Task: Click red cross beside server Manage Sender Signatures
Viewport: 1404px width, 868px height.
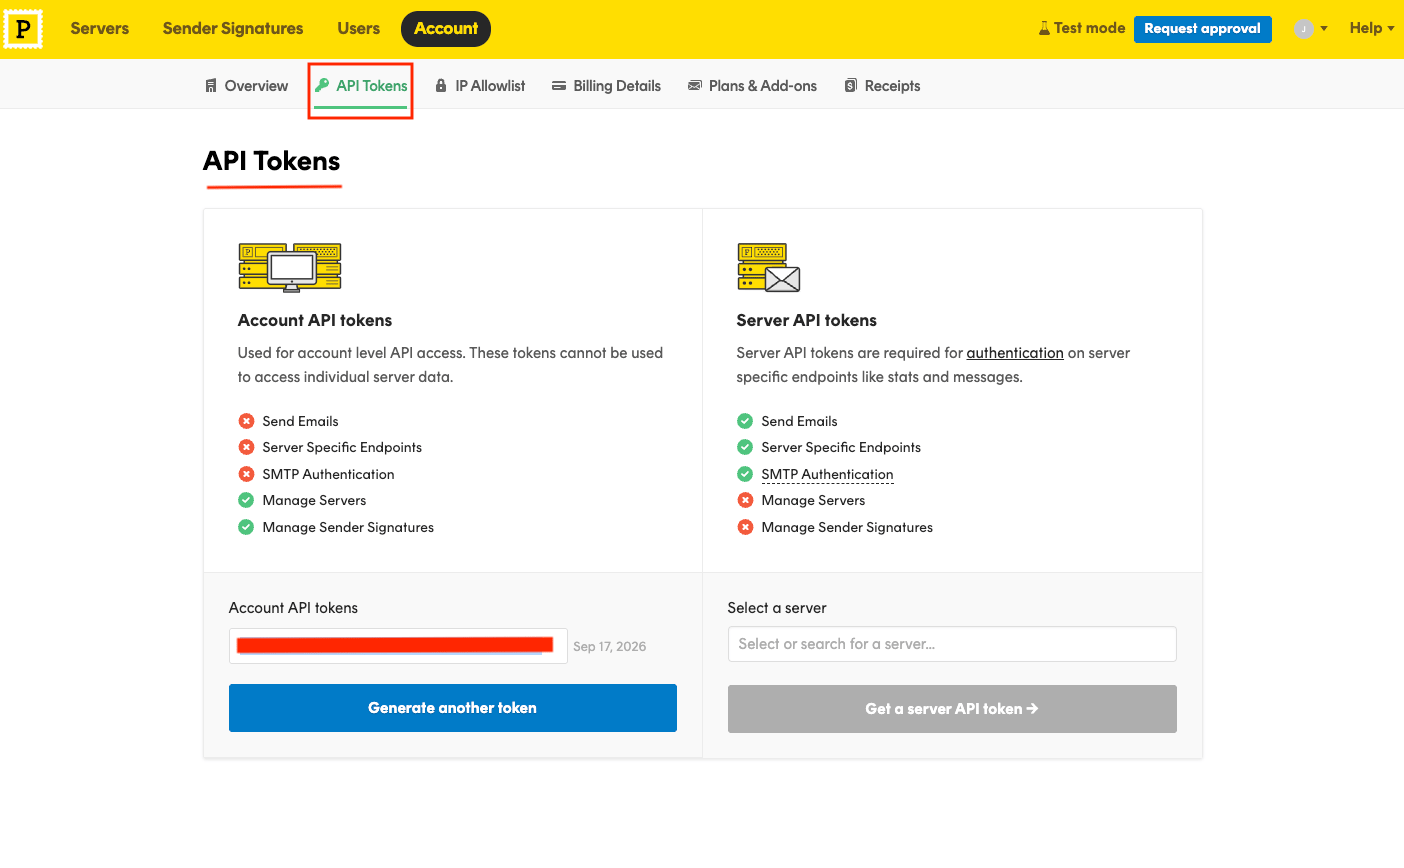Action: pyautogui.click(x=745, y=527)
